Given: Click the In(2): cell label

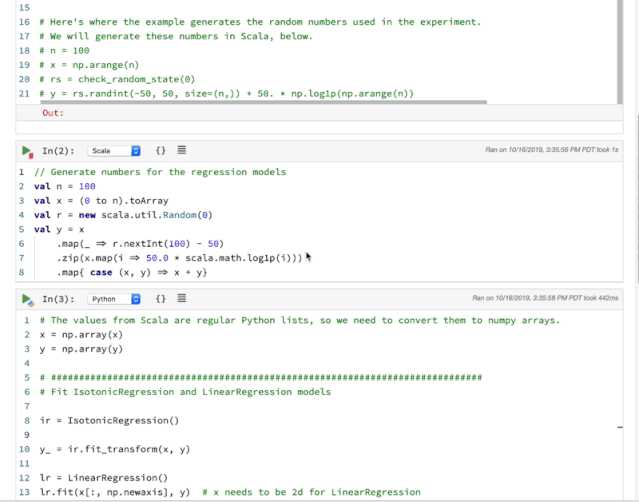Looking at the screenshot, I should pyautogui.click(x=58, y=151).
